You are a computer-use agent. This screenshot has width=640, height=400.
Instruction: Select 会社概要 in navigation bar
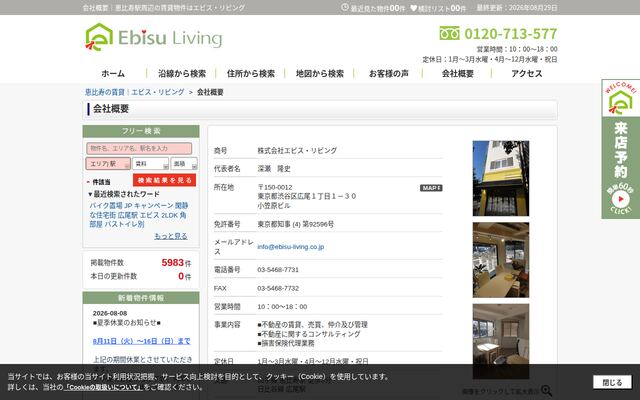pos(458,73)
